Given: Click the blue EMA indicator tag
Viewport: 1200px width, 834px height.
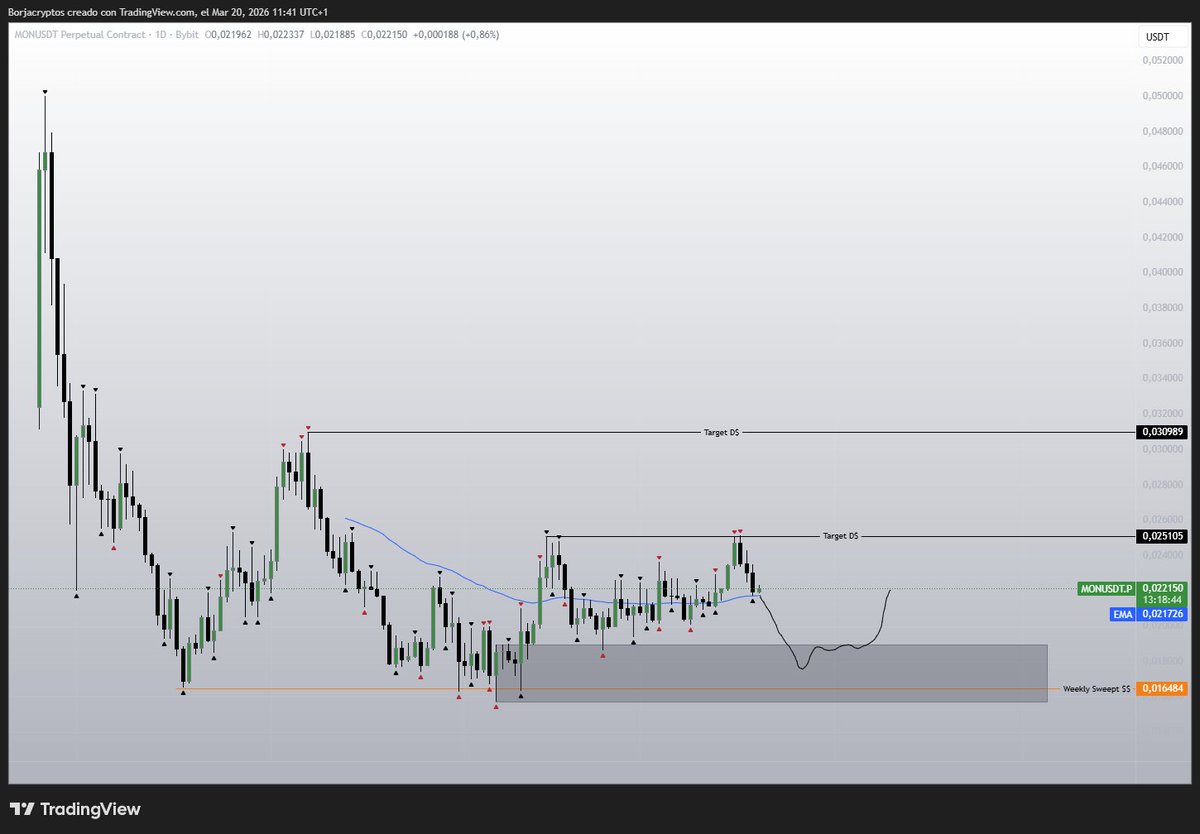Looking at the screenshot, I should pyautogui.click(x=1123, y=614).
